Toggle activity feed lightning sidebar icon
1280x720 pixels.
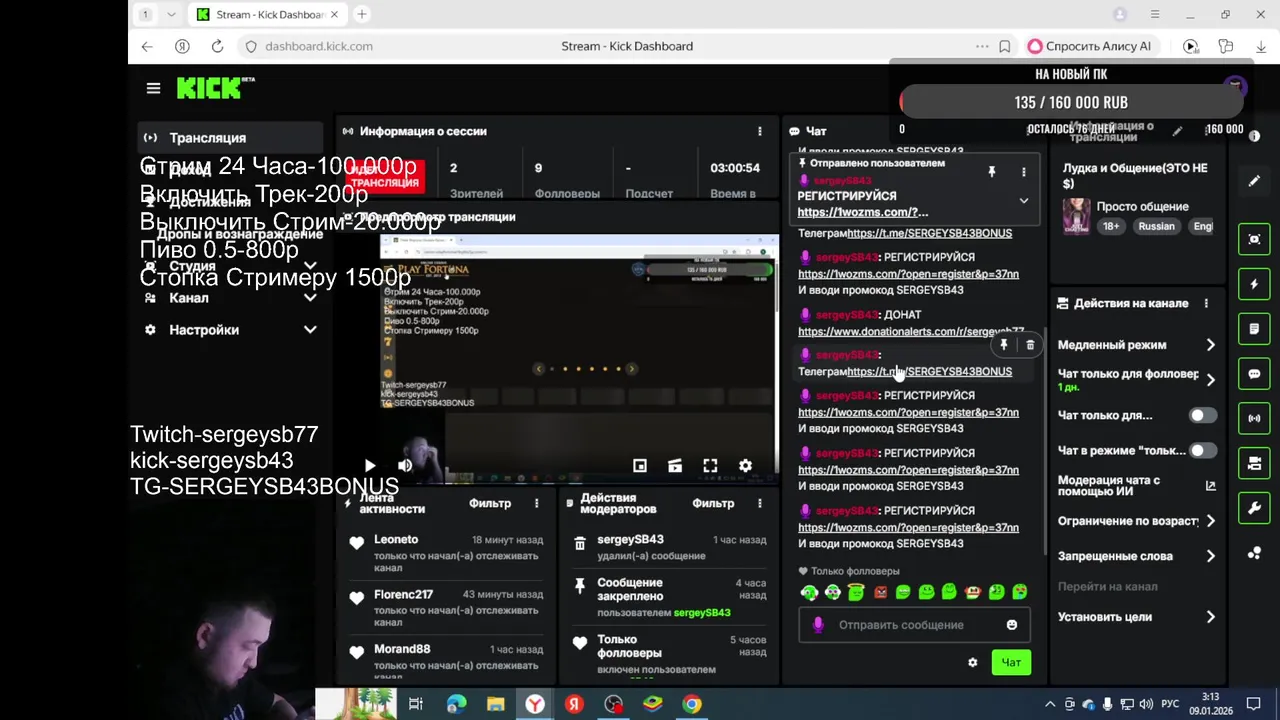click(x=1254, y=284)
